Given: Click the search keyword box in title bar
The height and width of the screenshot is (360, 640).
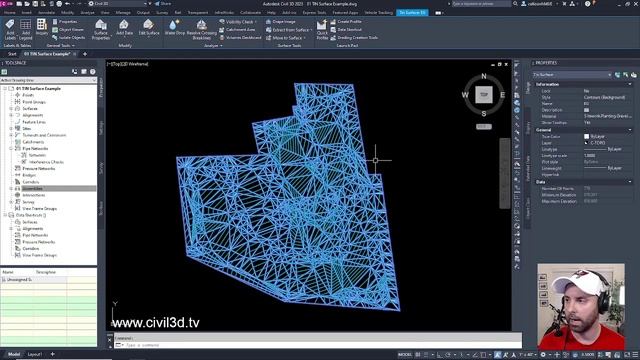Looking at the screenshot, I should 481,4.
